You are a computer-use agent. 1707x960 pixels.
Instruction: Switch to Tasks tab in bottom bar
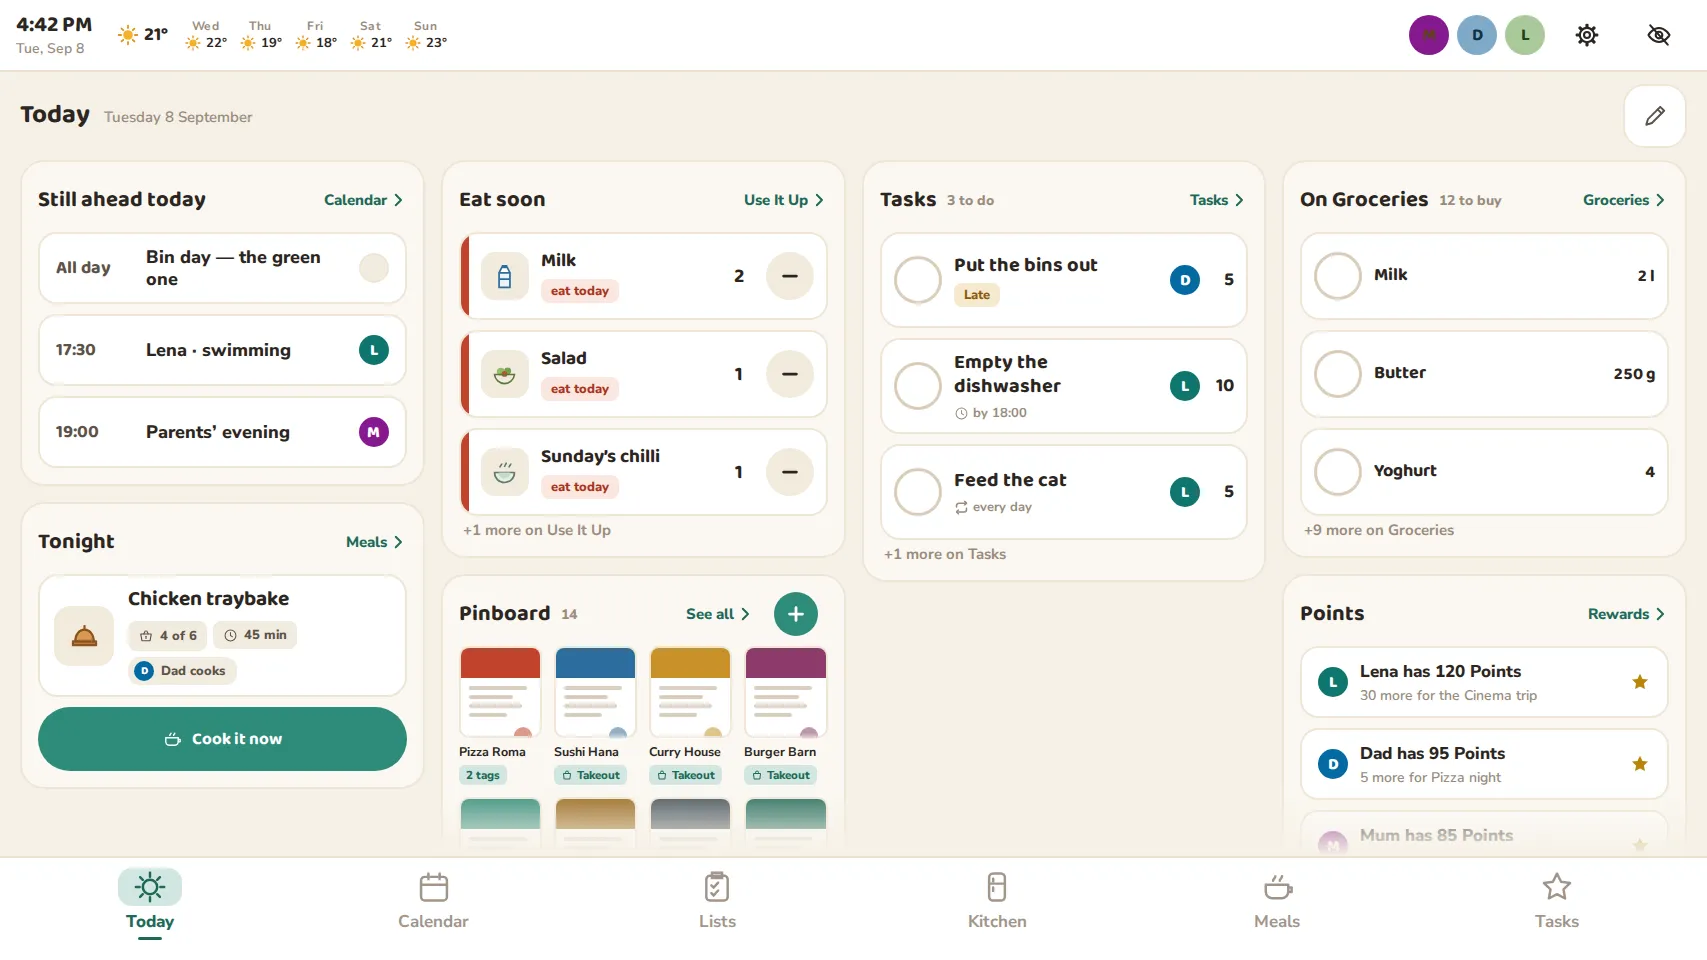[x=1557, y=901]
